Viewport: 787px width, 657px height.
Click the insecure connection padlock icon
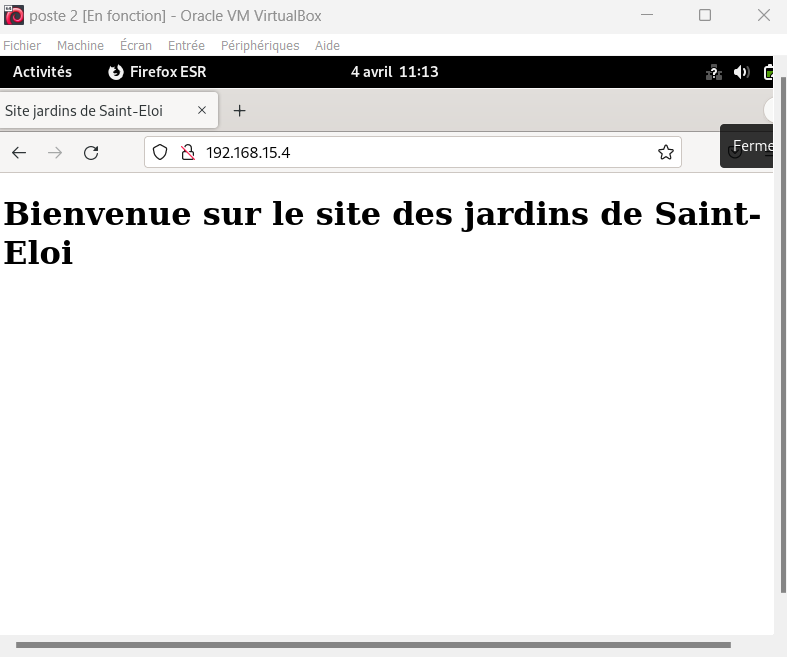click(186, 152)
